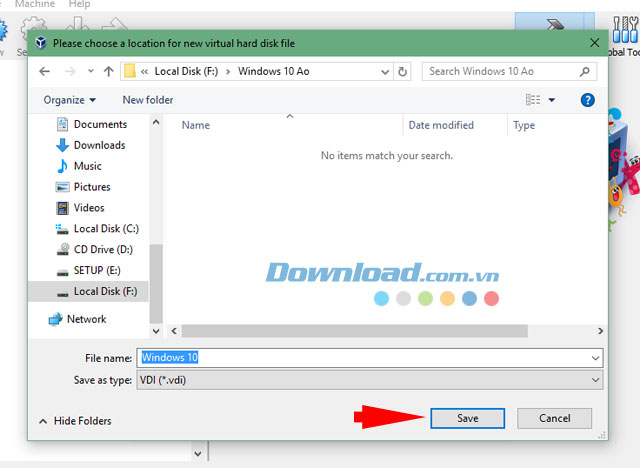Select Local Disk (C:) drive
Screen dimensions: 640x468
pos(106,228)
